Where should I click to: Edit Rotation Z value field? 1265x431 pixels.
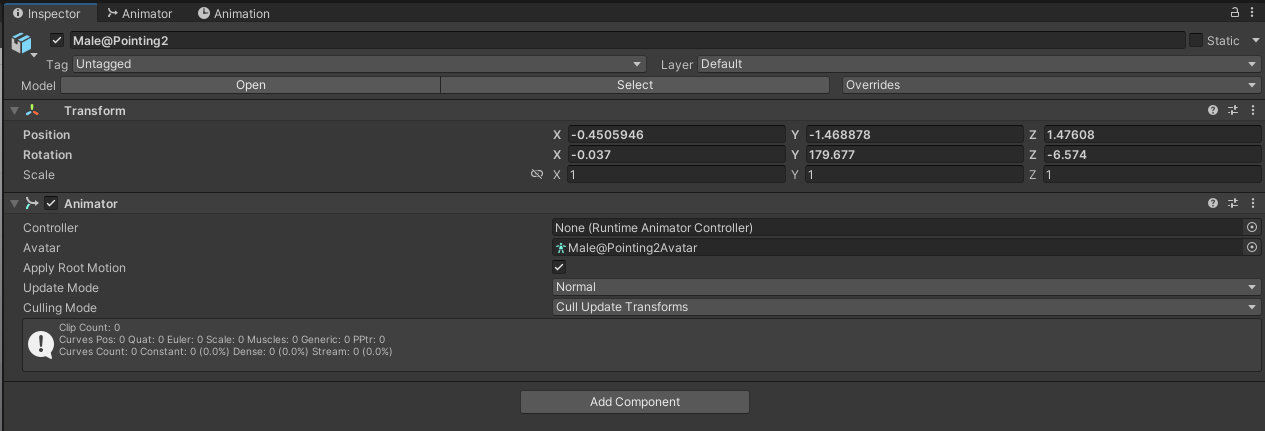pyautogui.click(x=1152, y=155)
